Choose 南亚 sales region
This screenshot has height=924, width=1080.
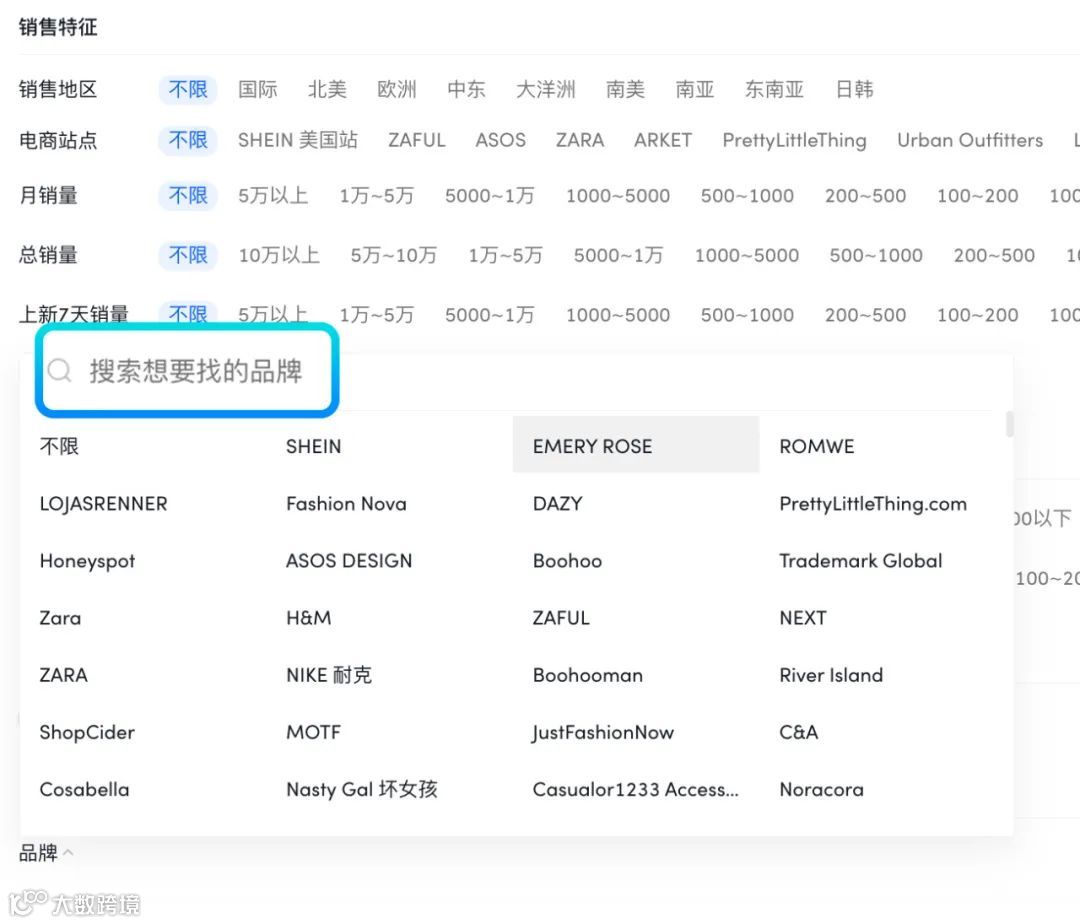click(695, 90)
